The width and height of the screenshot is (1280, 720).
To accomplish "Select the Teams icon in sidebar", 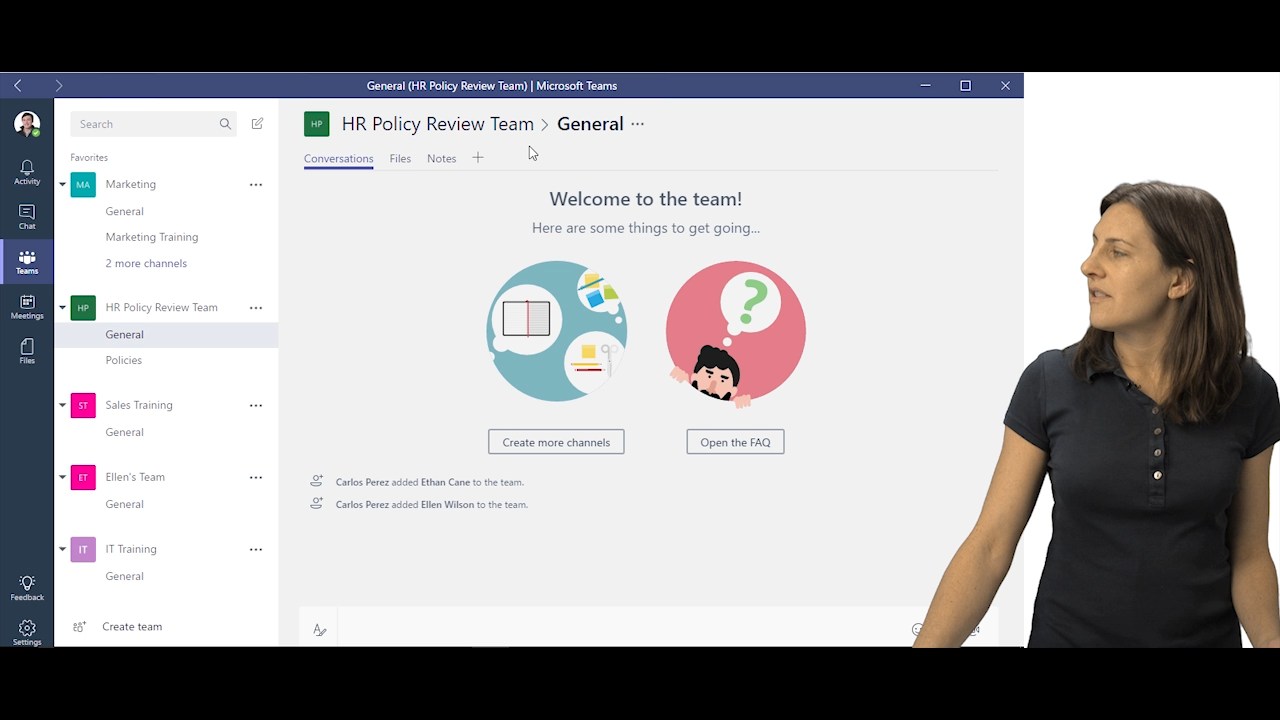I will click(x=27, y=262).
